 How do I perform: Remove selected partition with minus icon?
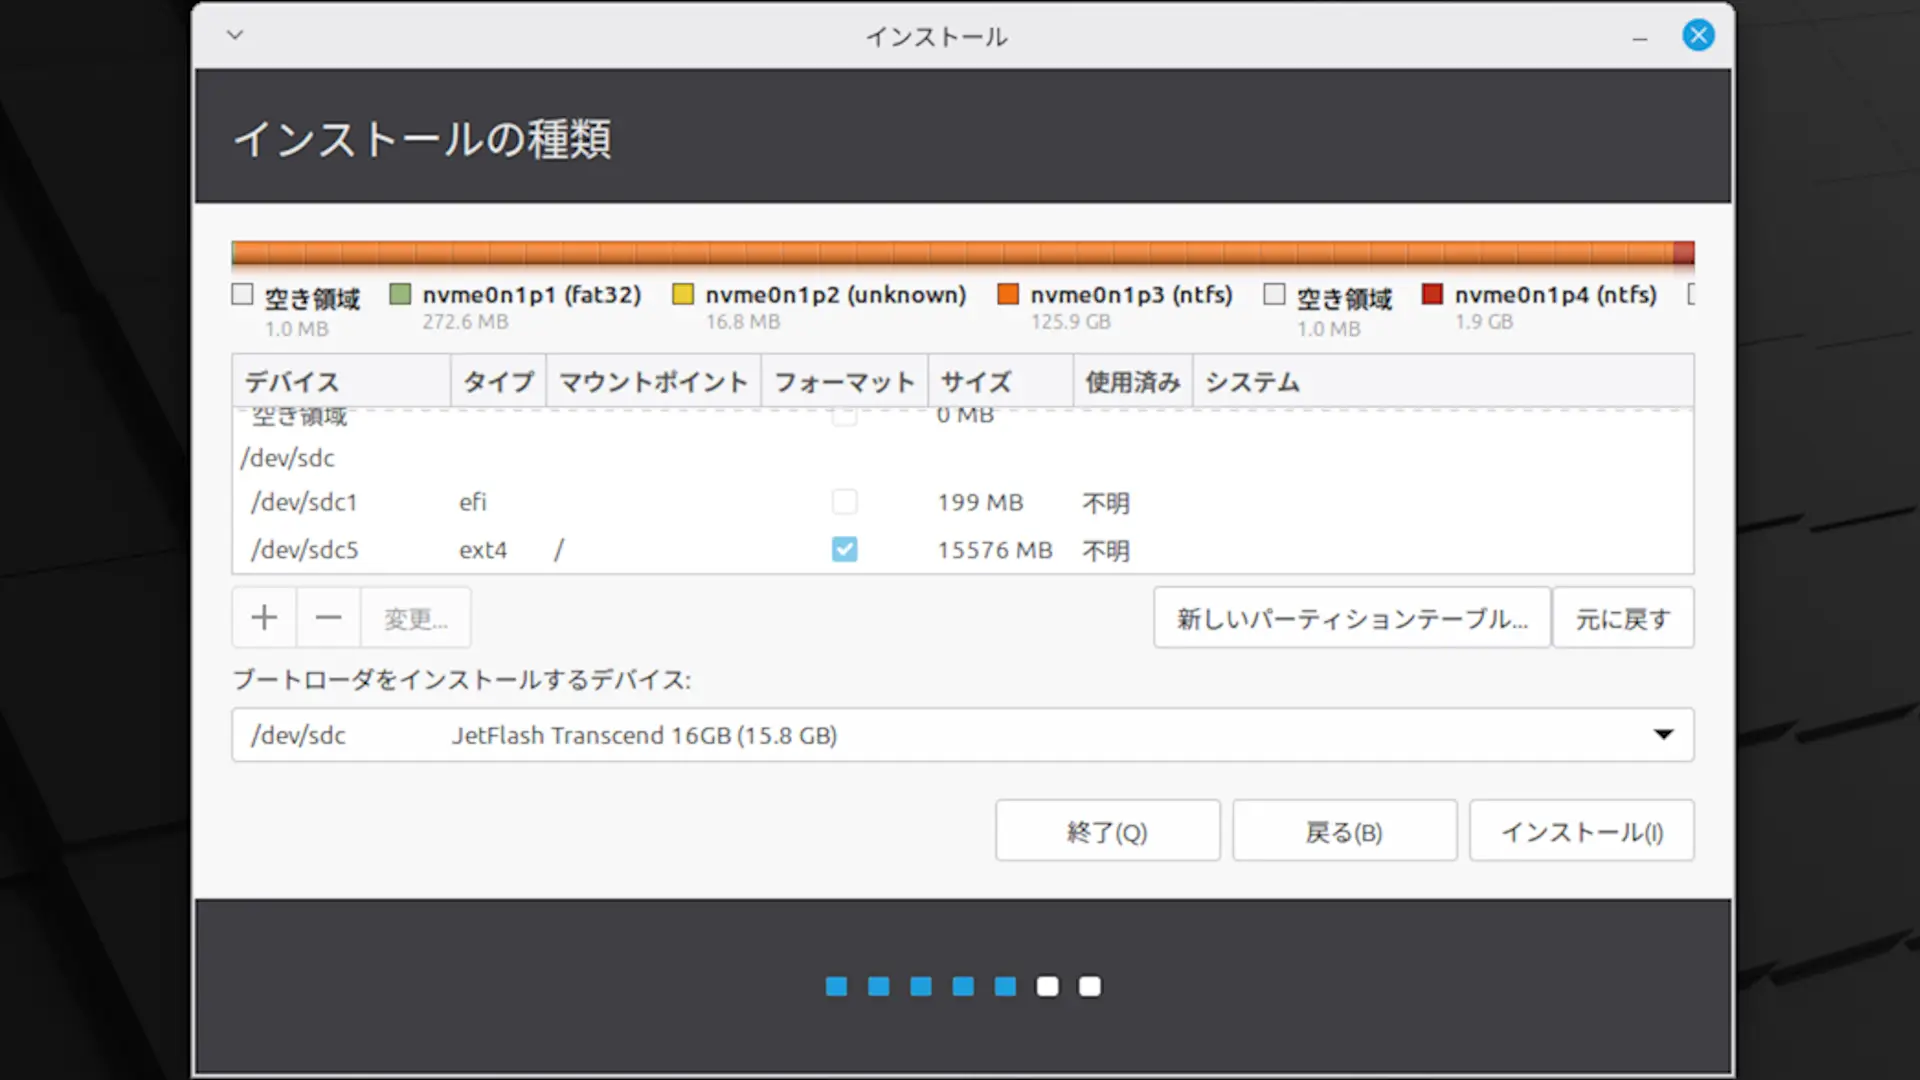[328, 618]
